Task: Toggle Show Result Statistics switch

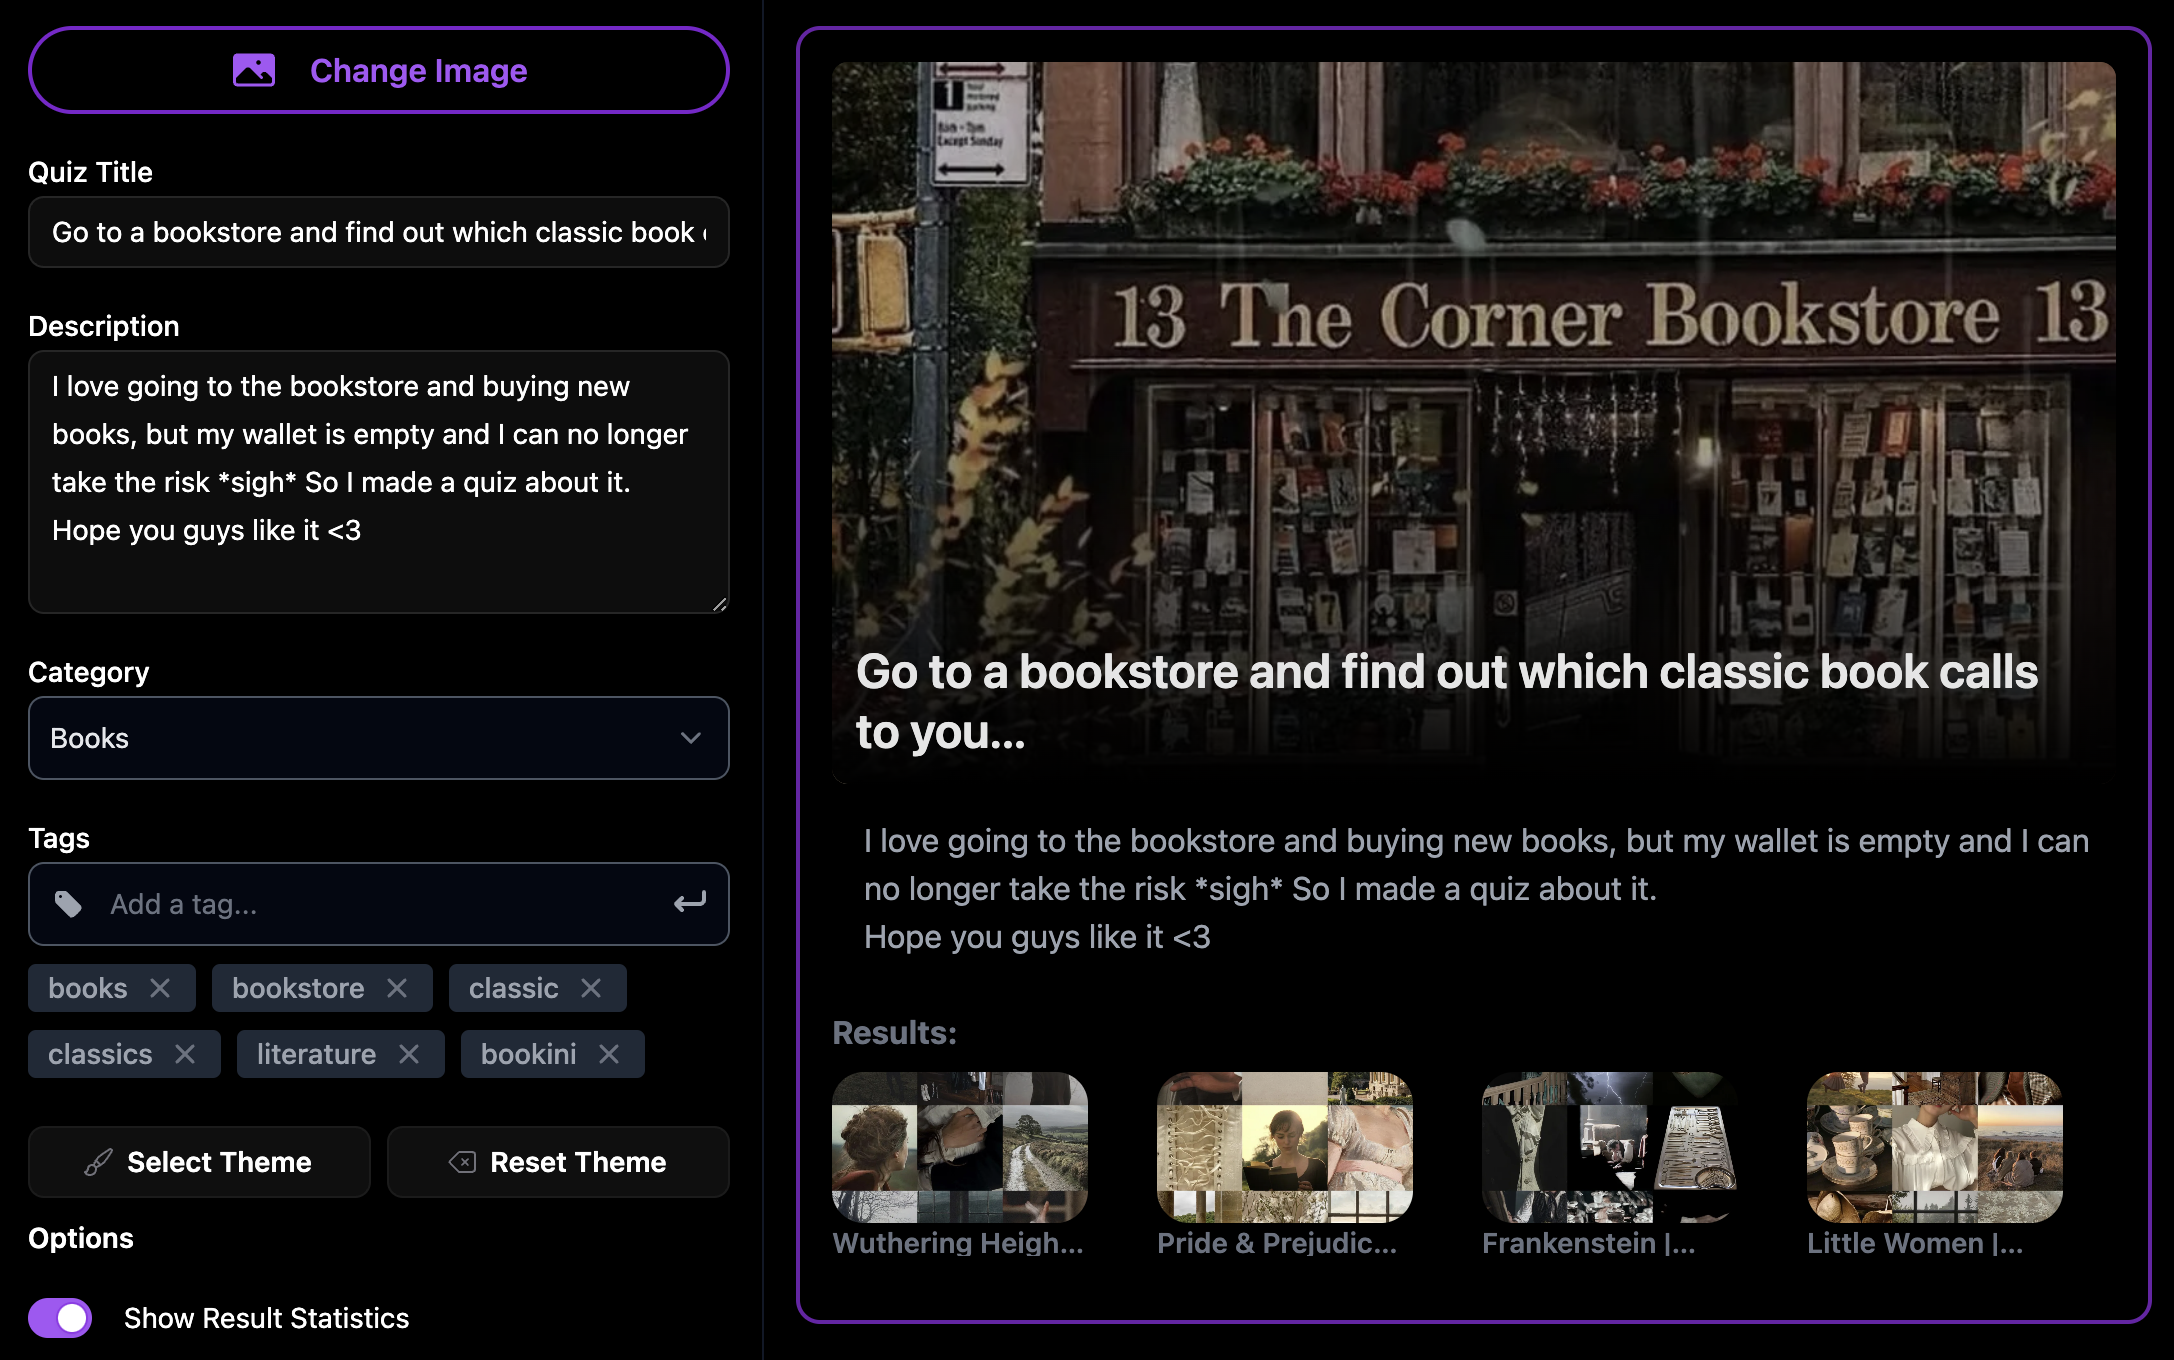Action: (60, 1318)
